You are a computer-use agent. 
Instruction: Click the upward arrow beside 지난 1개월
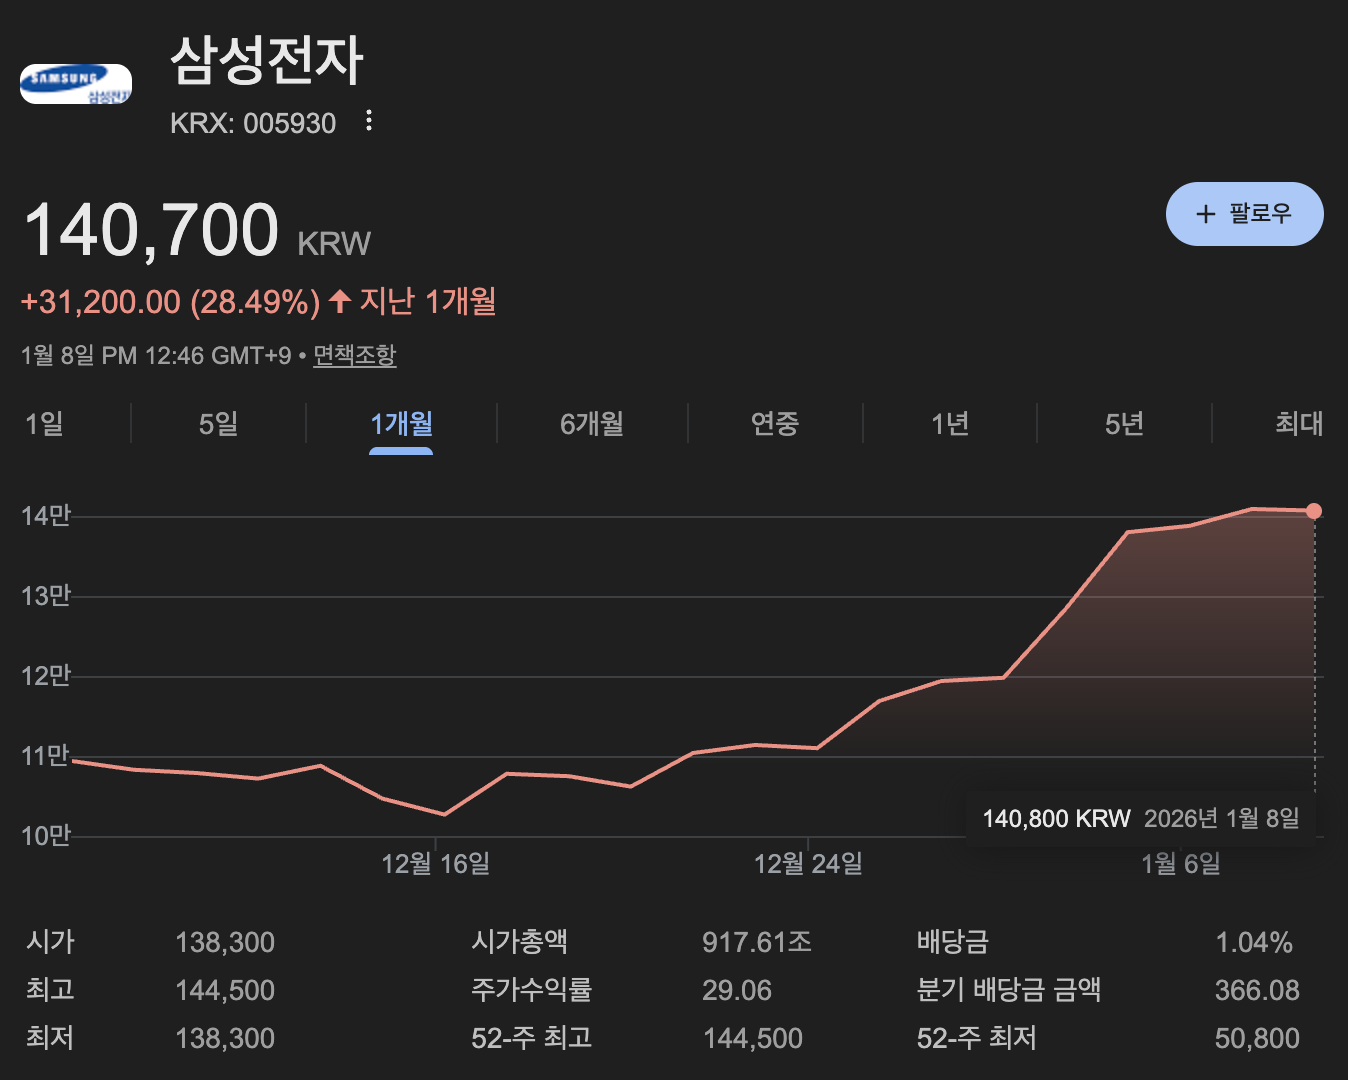pos(340,301)
